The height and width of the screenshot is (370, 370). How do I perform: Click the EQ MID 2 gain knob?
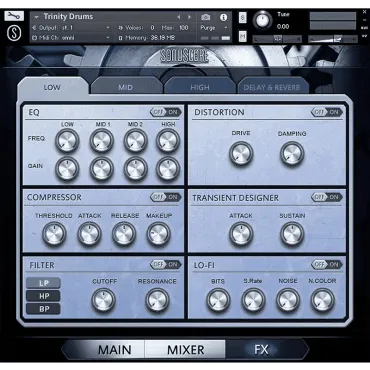[136, 169]
